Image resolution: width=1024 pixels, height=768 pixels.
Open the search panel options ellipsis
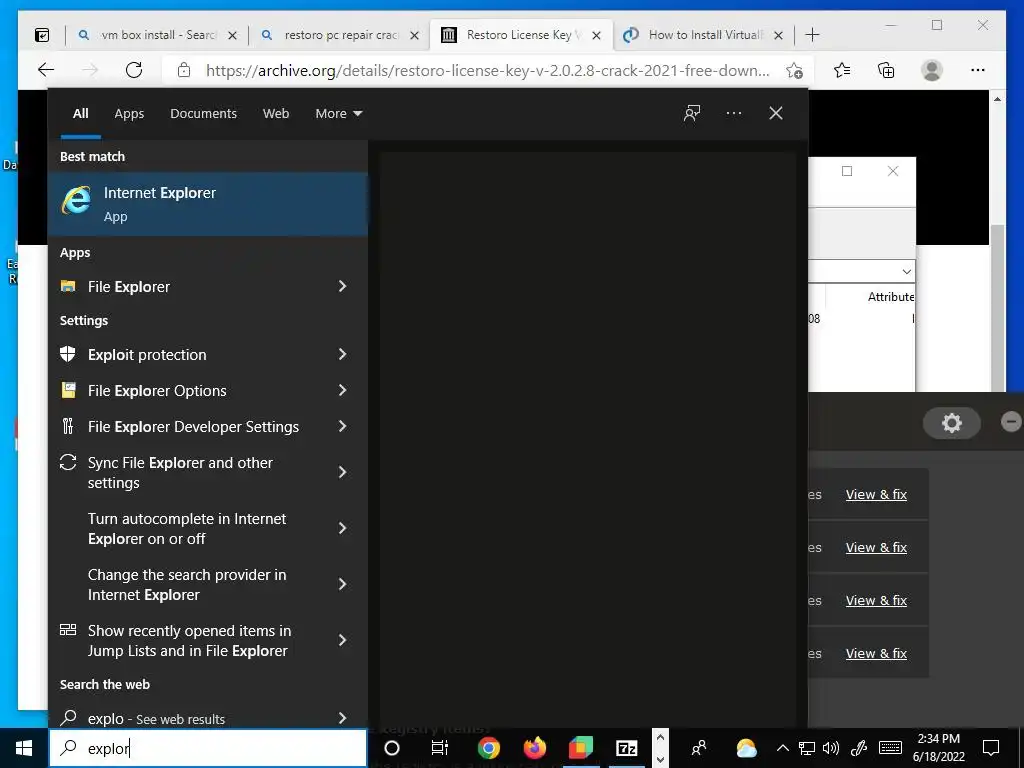(x=734, y=113)
